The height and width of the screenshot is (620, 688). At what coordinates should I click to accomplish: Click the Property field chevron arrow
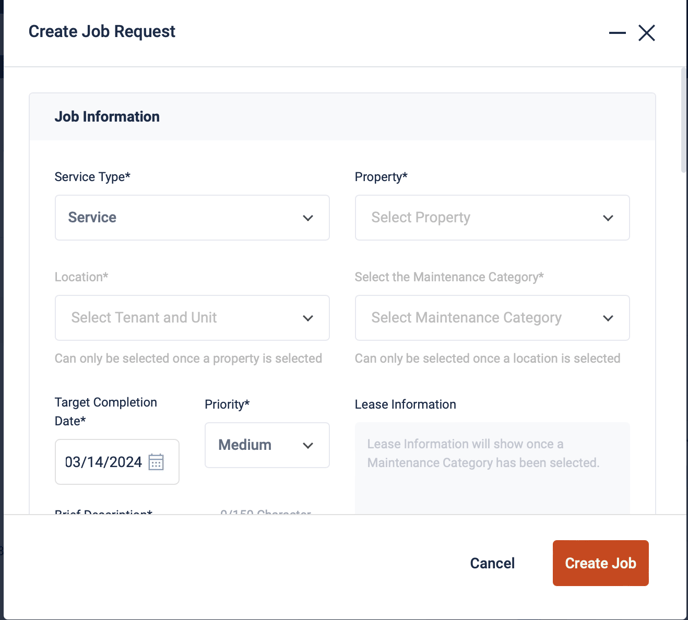pyautogui.click(x=608, y=218)
